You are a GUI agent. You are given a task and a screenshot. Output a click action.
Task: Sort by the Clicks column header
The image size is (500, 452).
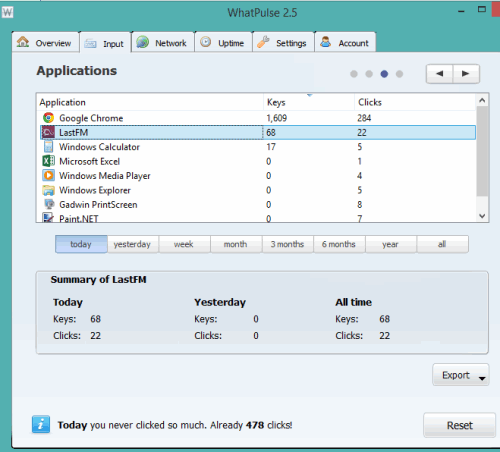(415, 102)
